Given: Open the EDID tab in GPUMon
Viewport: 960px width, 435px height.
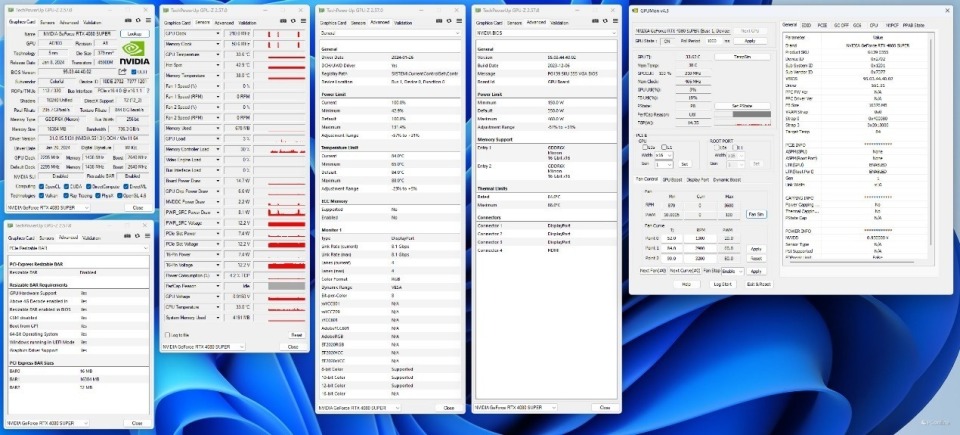Looking at the screenshot, I should (806, 25).
